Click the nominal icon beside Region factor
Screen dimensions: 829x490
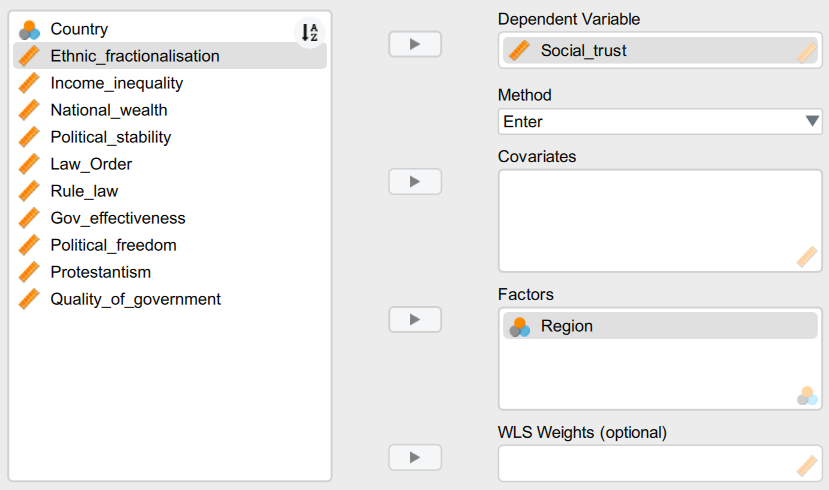click(519, 326)
